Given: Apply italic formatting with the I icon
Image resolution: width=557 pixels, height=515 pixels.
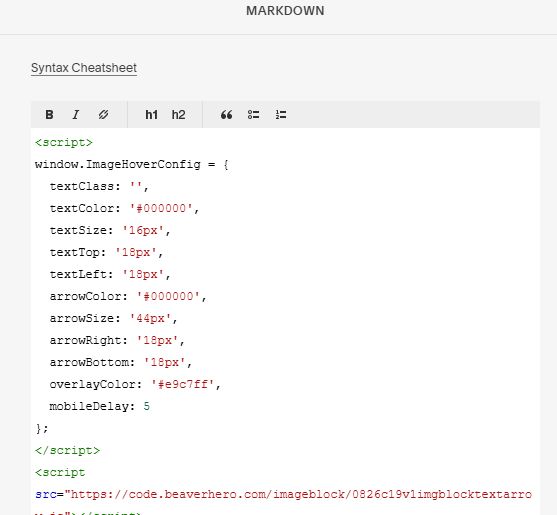Looking at the screenshot, I should 76,115.
